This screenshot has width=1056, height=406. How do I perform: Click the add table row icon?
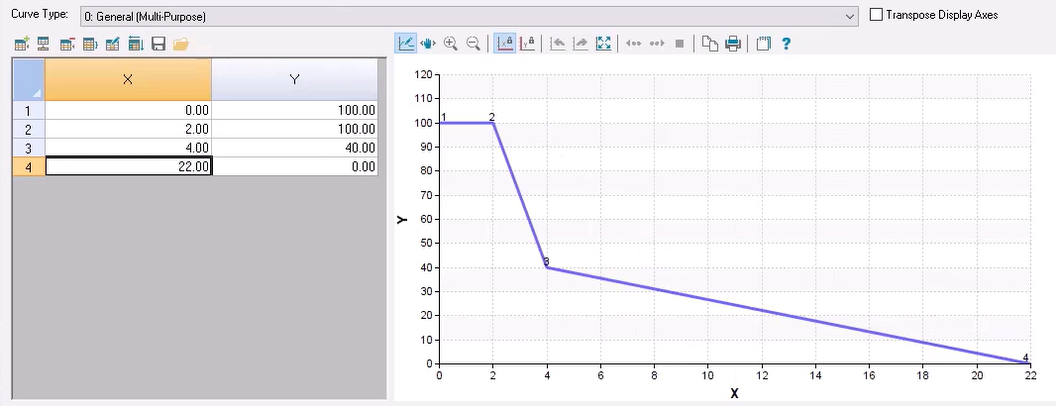pyautogui.click(x=22, y=44)
